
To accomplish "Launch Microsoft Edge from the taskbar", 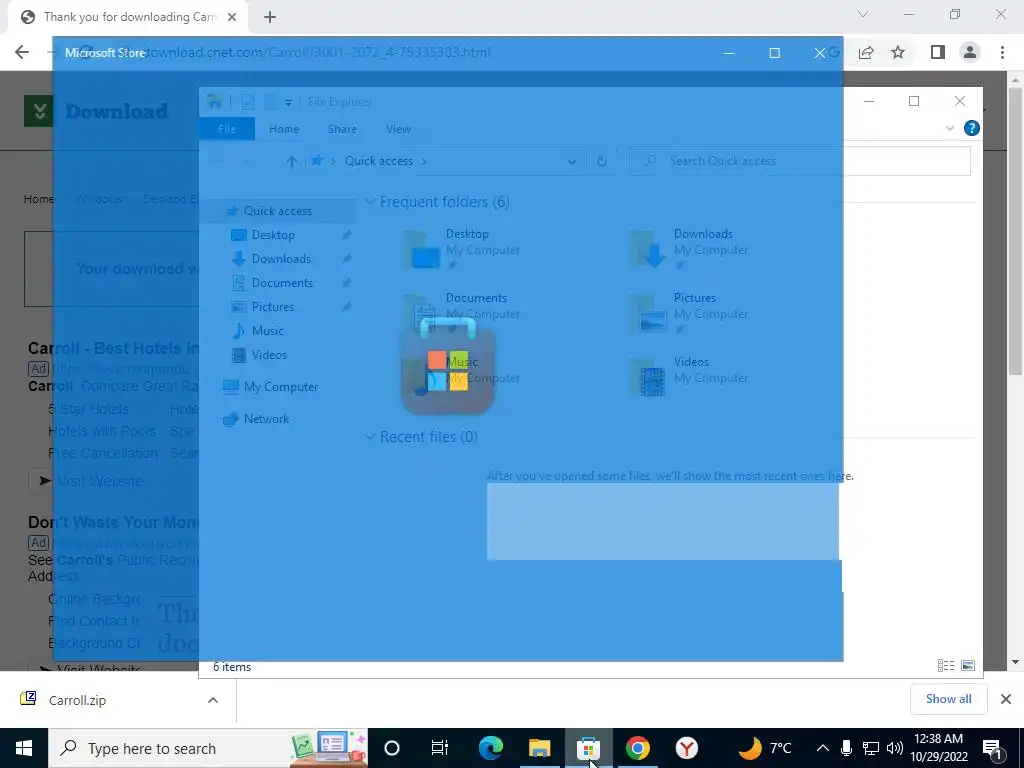I will click(x=491, y=748).
